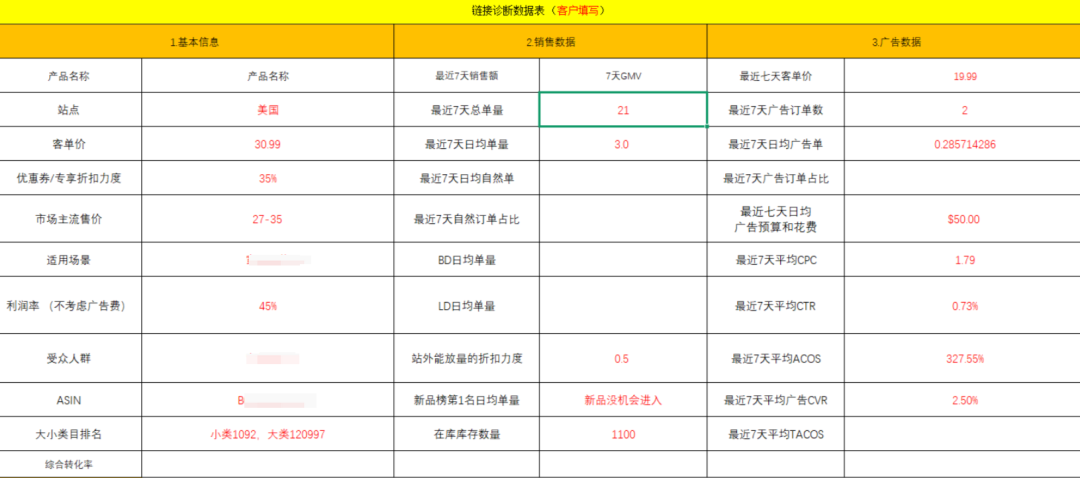Image resolution: width=1080 pixels, height=478 pixels.
Task: Select the 35% discount cell
Action: pyautogui.click(x=268, y=178)
